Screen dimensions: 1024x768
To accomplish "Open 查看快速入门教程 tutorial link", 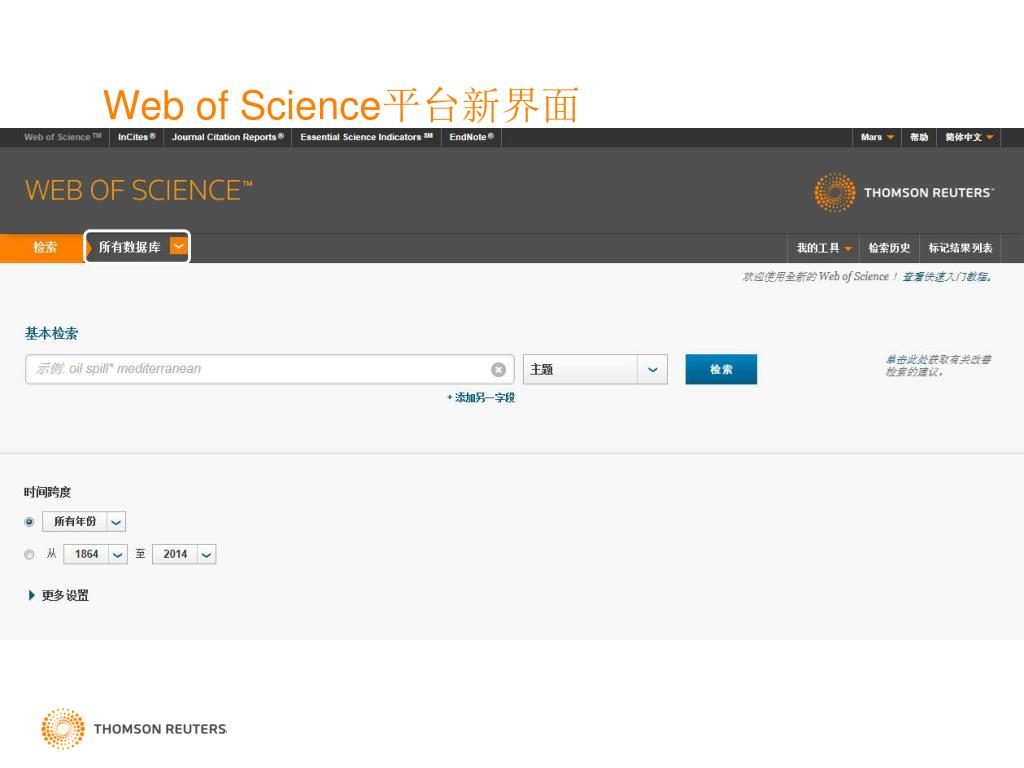I will [x=947, y=277].
